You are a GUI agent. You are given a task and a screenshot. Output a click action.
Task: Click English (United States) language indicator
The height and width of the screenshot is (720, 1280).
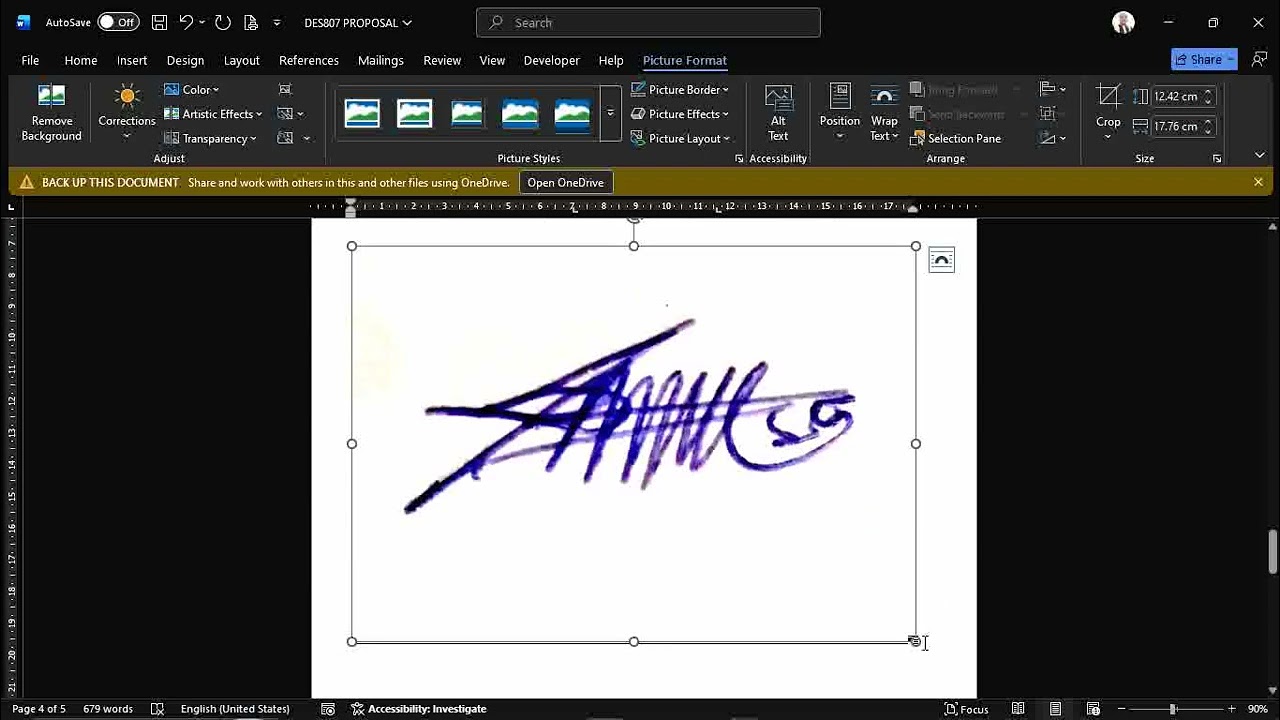235,709
